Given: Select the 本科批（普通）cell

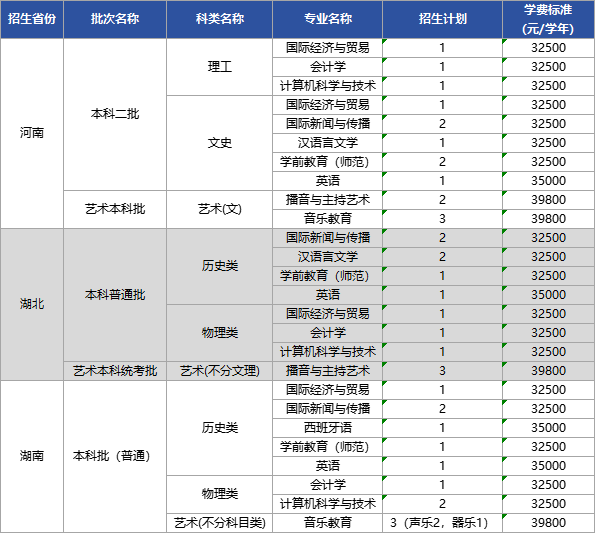Looking at the screenshot, I should [115, 456].
